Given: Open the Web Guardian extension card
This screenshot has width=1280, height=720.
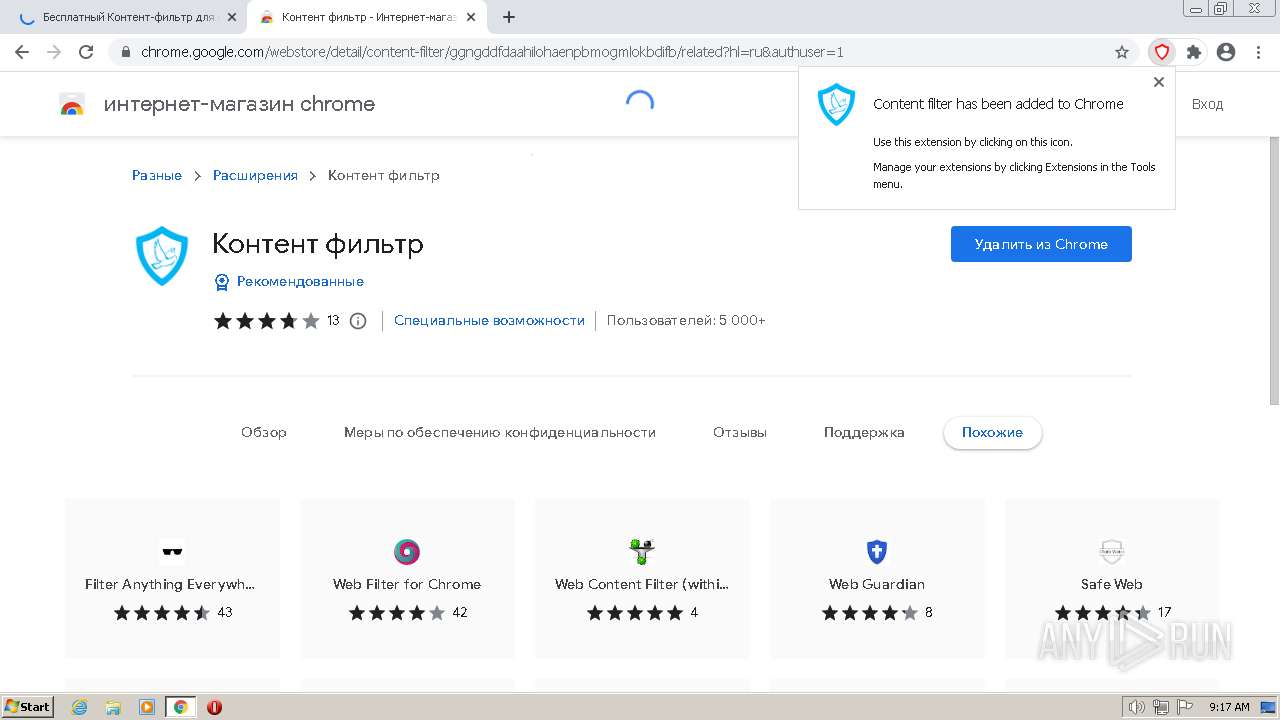Looking at the screenshot, I should click(877, 578).
